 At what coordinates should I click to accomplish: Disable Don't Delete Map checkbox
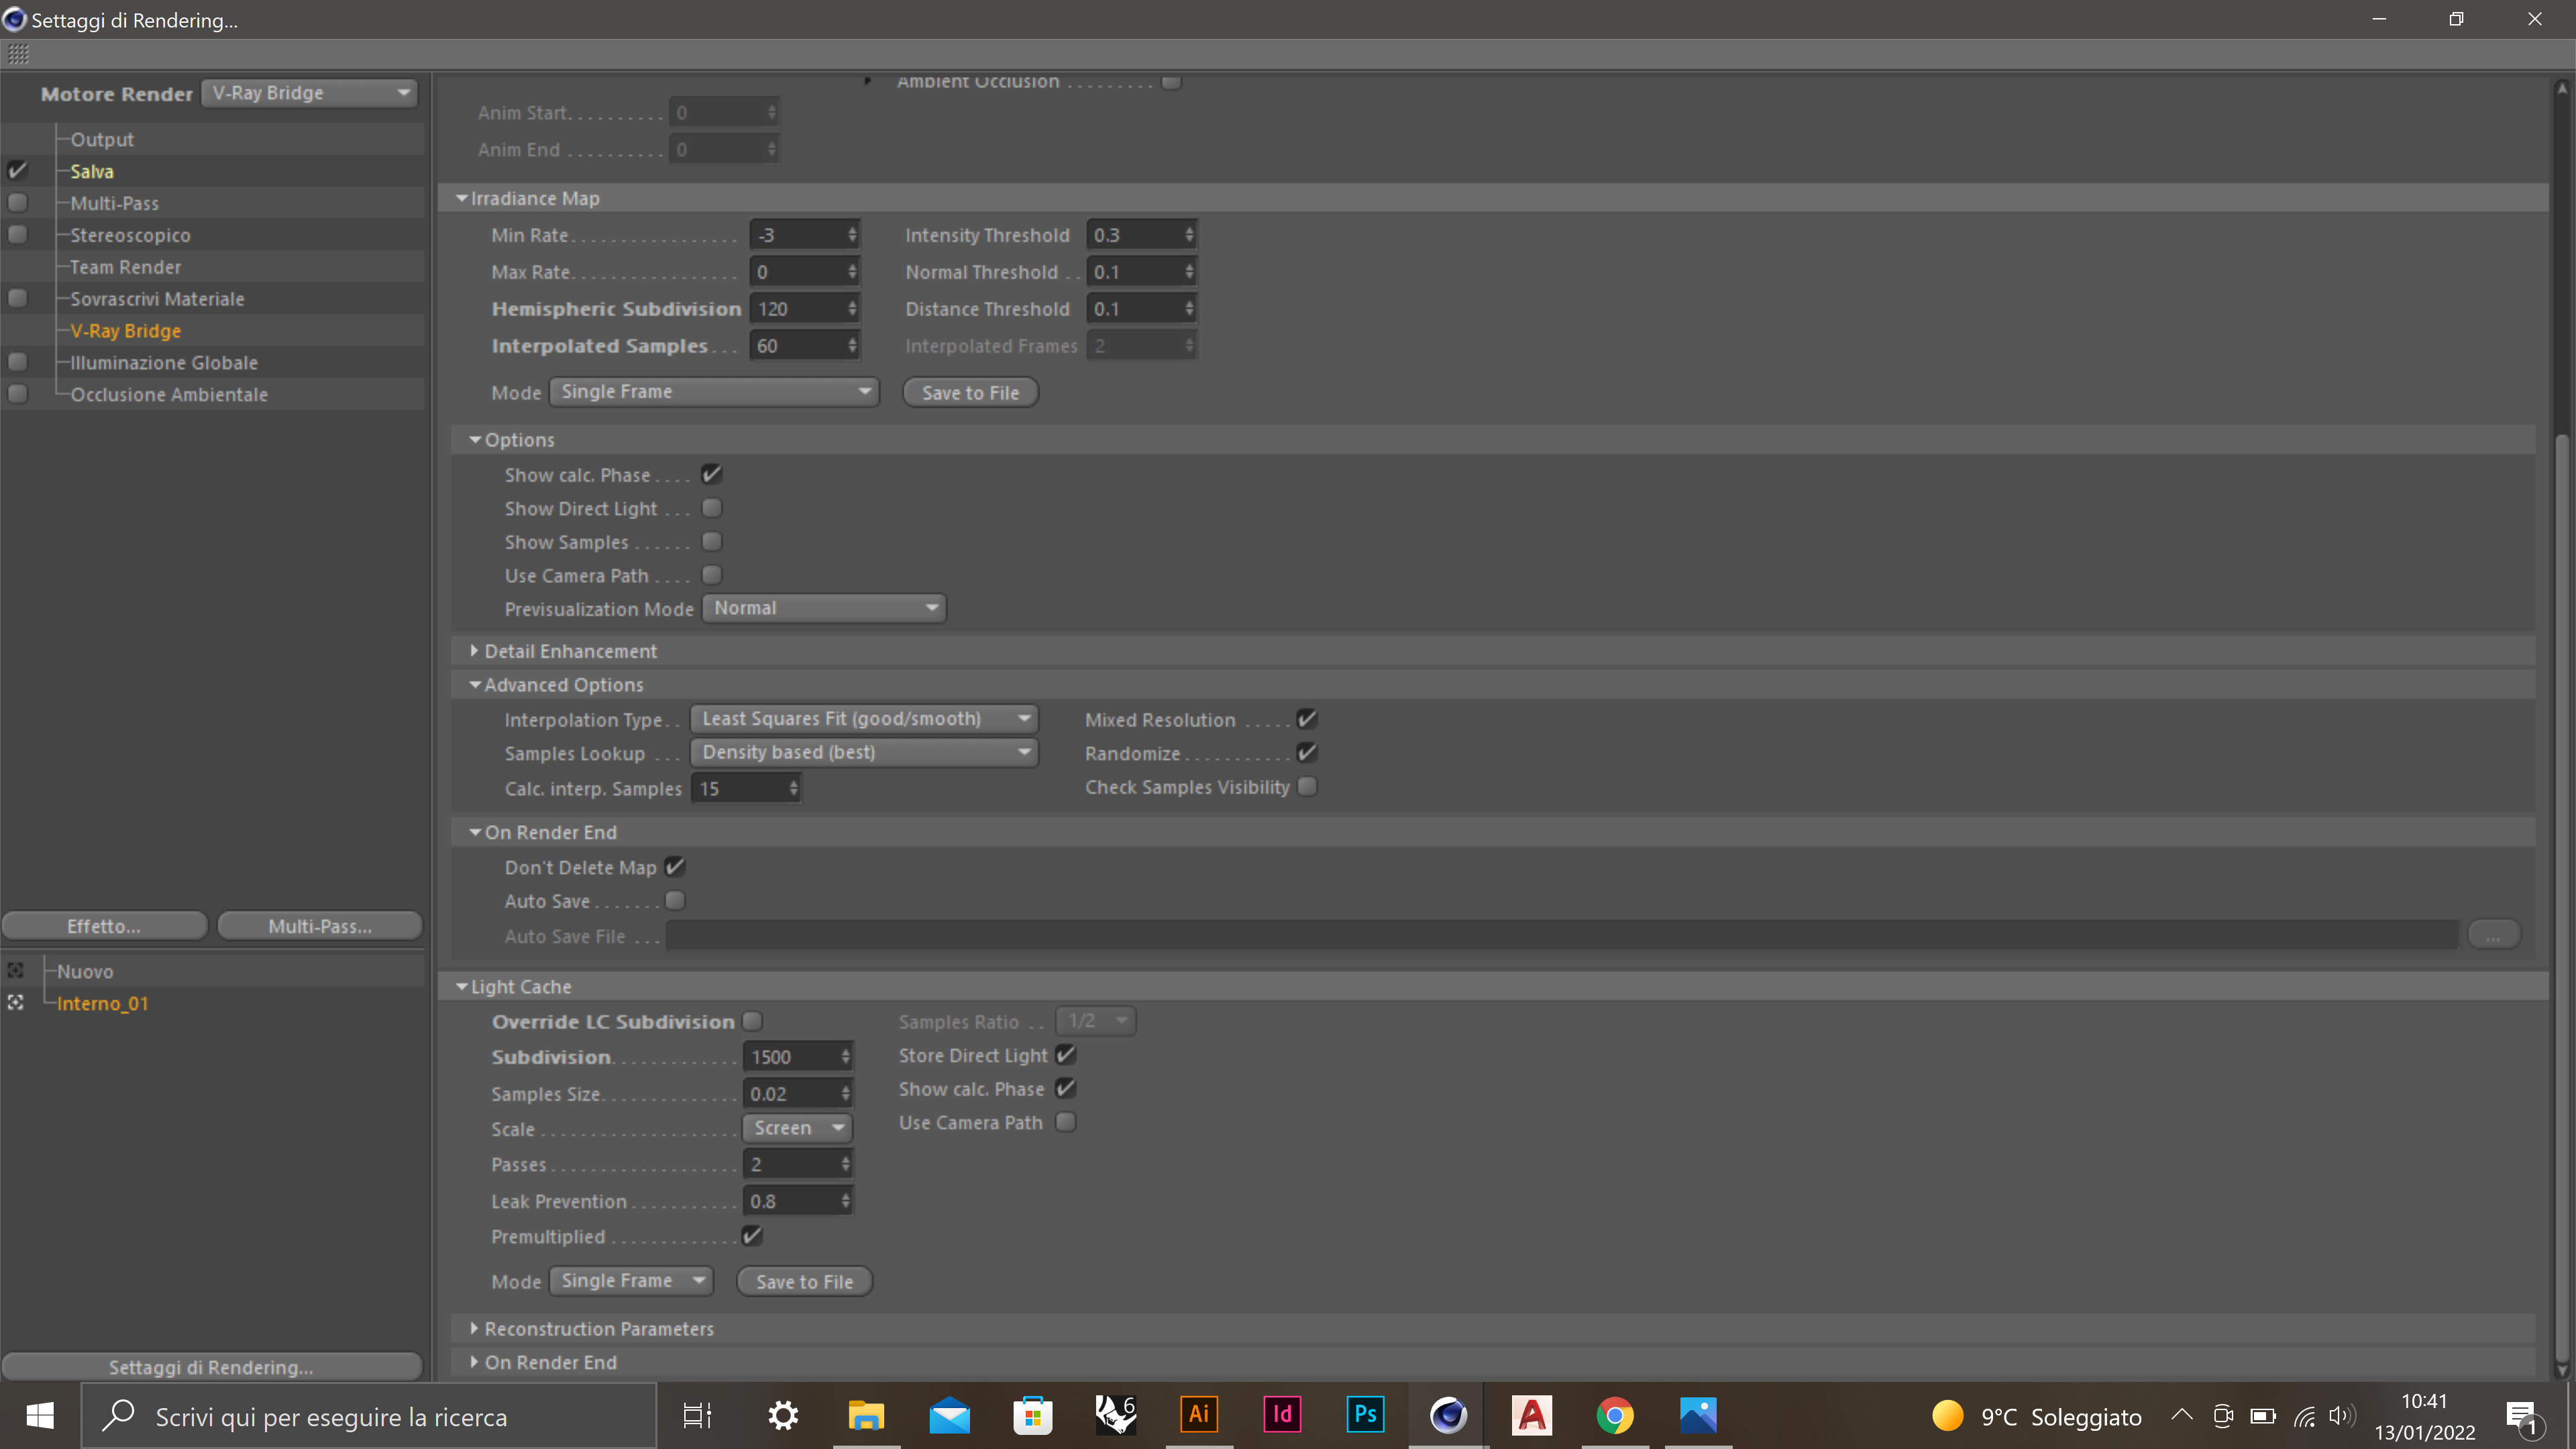pyautogui.click(x=675, y=867)
